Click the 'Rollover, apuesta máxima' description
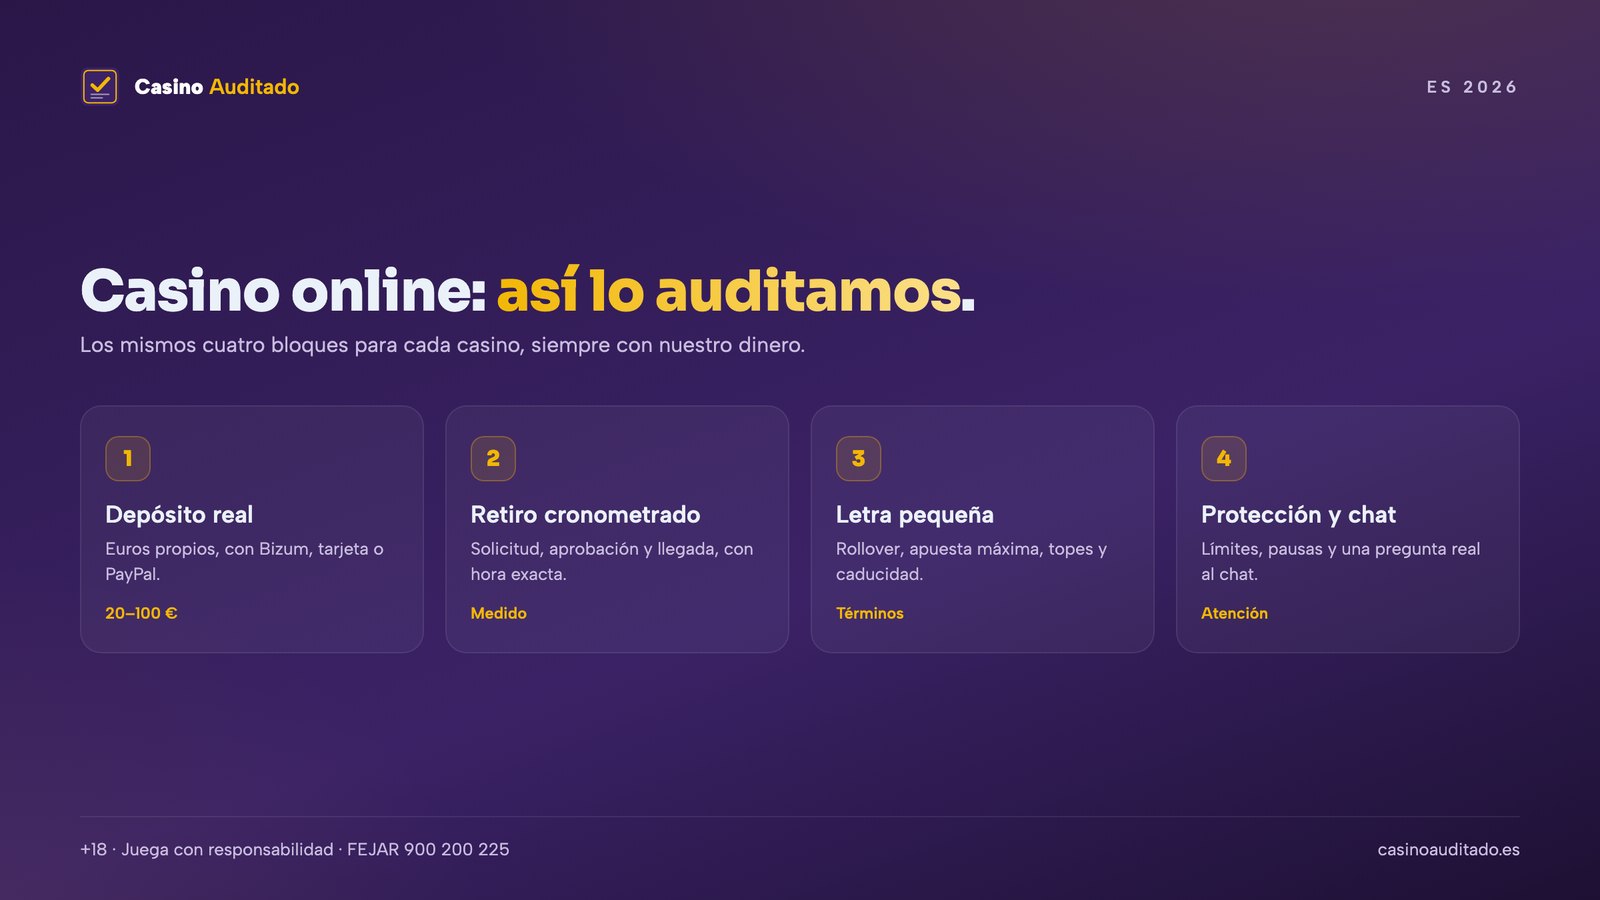Viewport: 1600px width, 900px height. tap(971, 561)
